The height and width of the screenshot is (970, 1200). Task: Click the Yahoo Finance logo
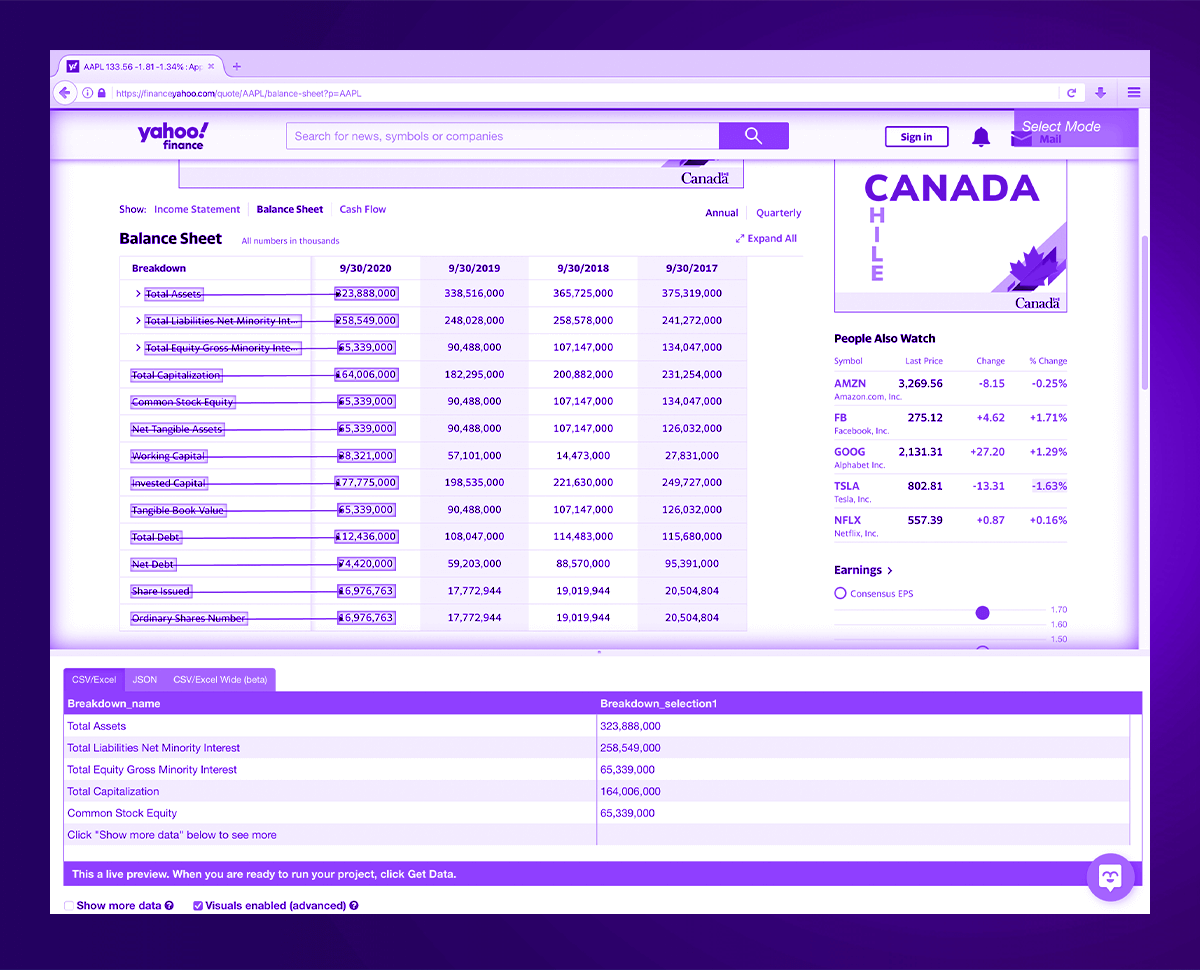pyautogui.click(x=172, y=136)
